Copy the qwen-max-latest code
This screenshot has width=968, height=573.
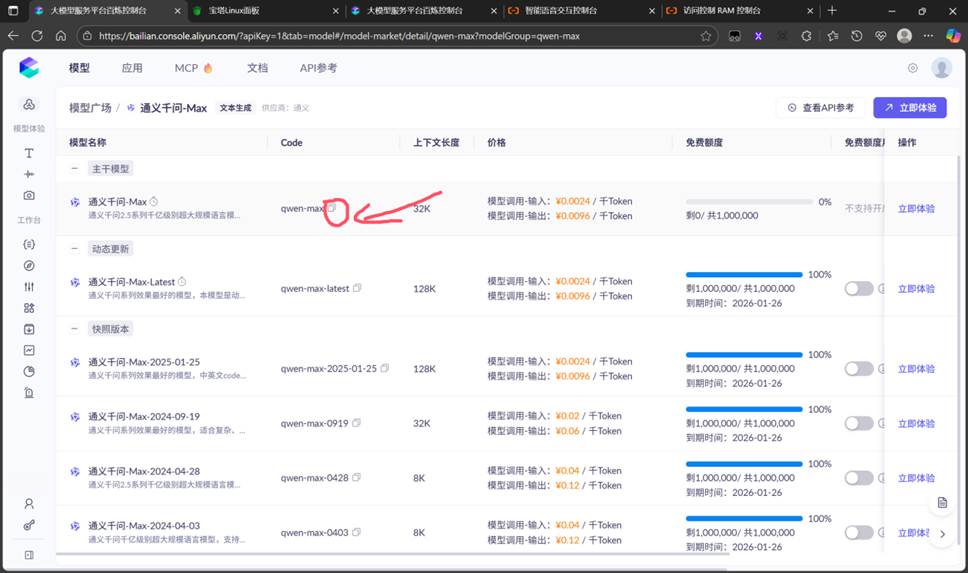tap(357, 288)
